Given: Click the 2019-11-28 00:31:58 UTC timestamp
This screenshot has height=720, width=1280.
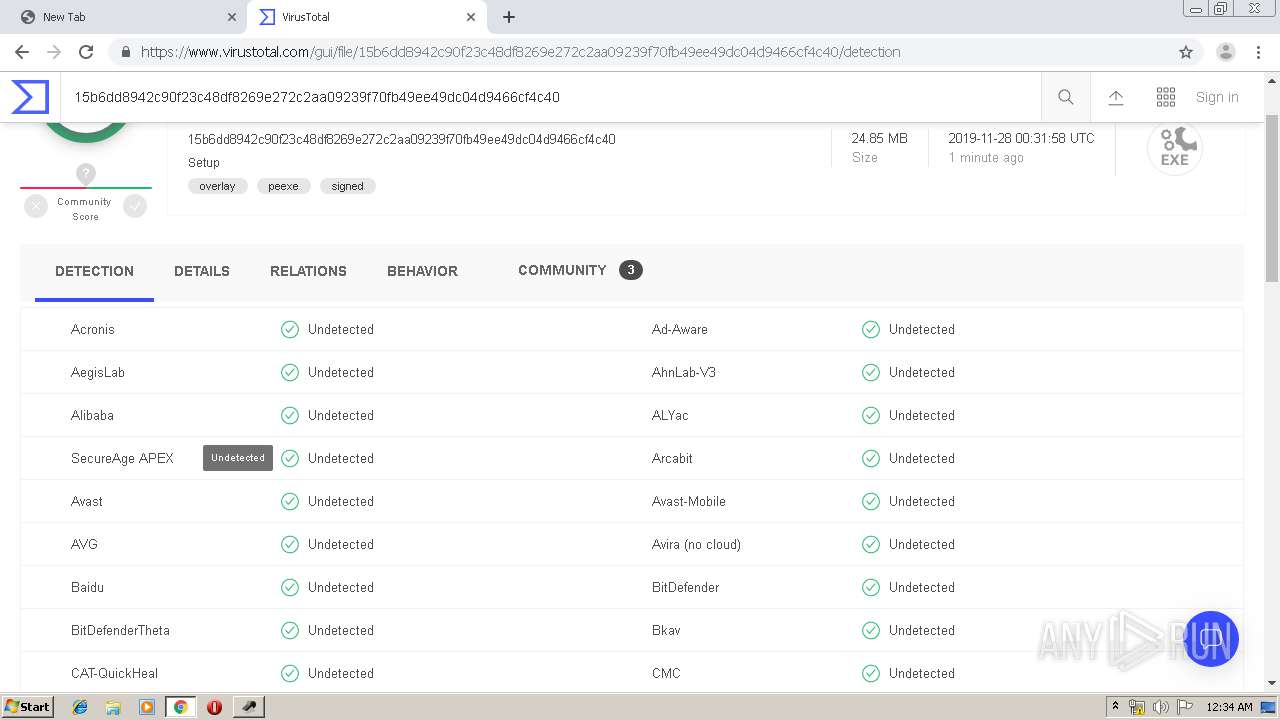Looking at the screenshot, I should click(x=1021, y=138).
